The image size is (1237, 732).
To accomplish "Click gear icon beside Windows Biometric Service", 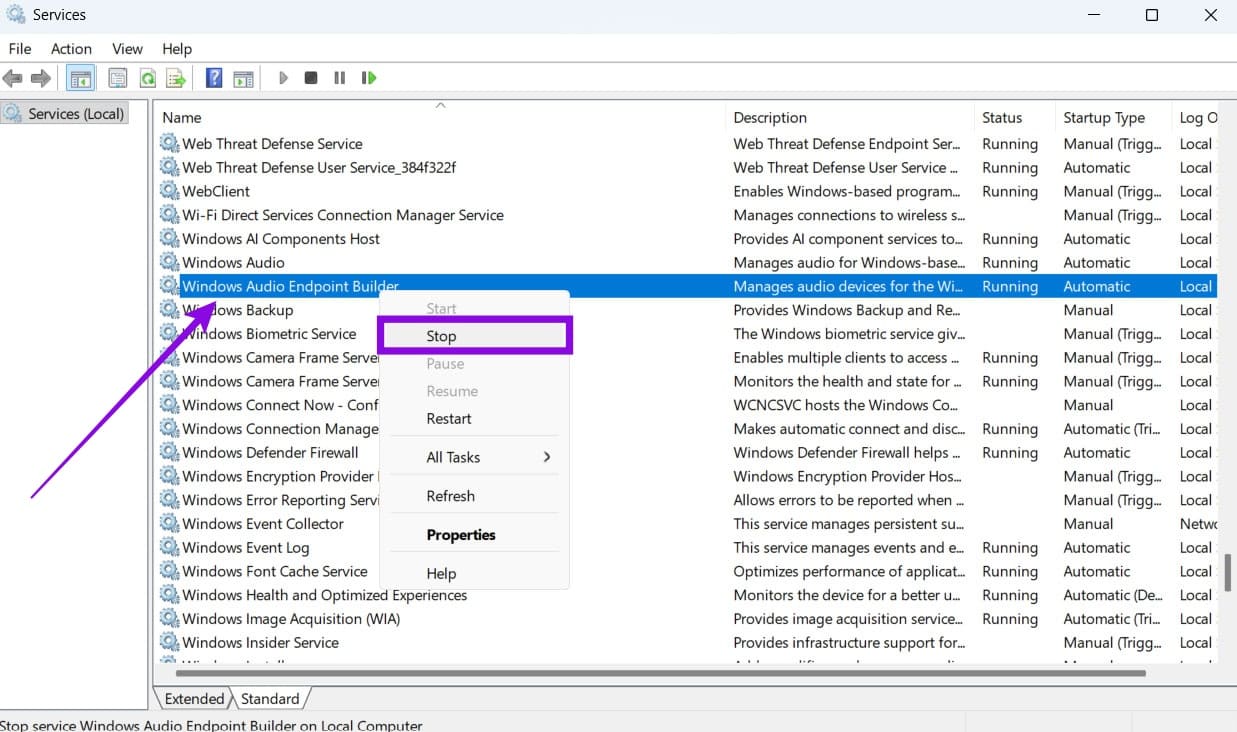I will (169, 334).
